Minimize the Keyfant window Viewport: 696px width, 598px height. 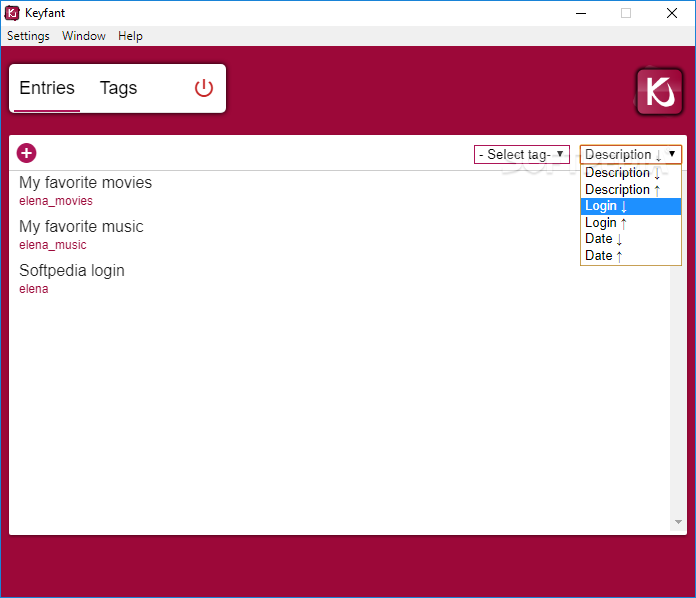[581, 13]
